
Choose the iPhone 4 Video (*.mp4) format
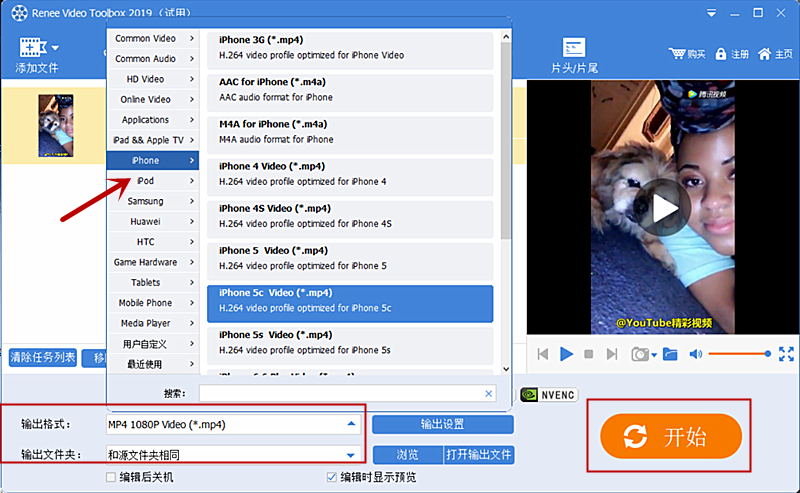350,177
